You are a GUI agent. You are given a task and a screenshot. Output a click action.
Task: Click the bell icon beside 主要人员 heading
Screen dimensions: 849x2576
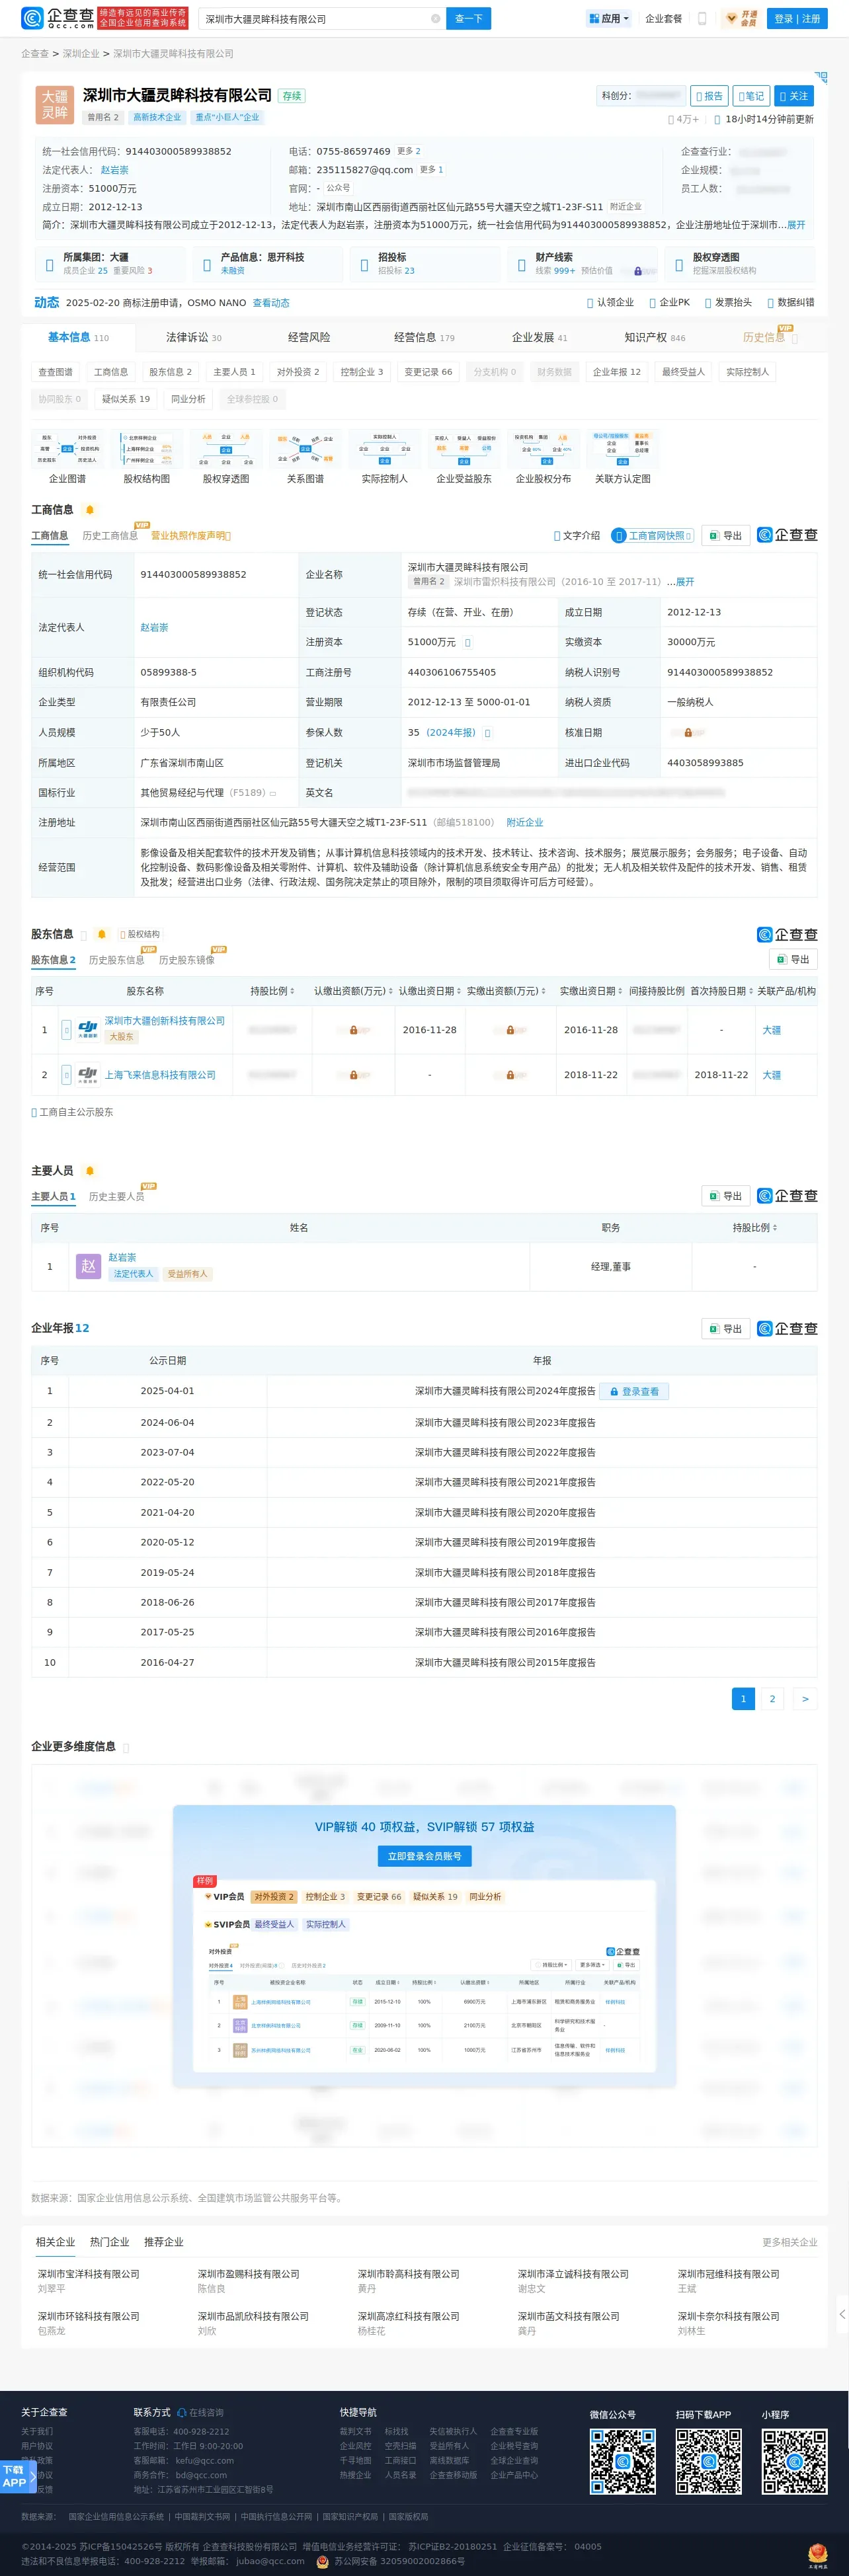coord(89,1171)
